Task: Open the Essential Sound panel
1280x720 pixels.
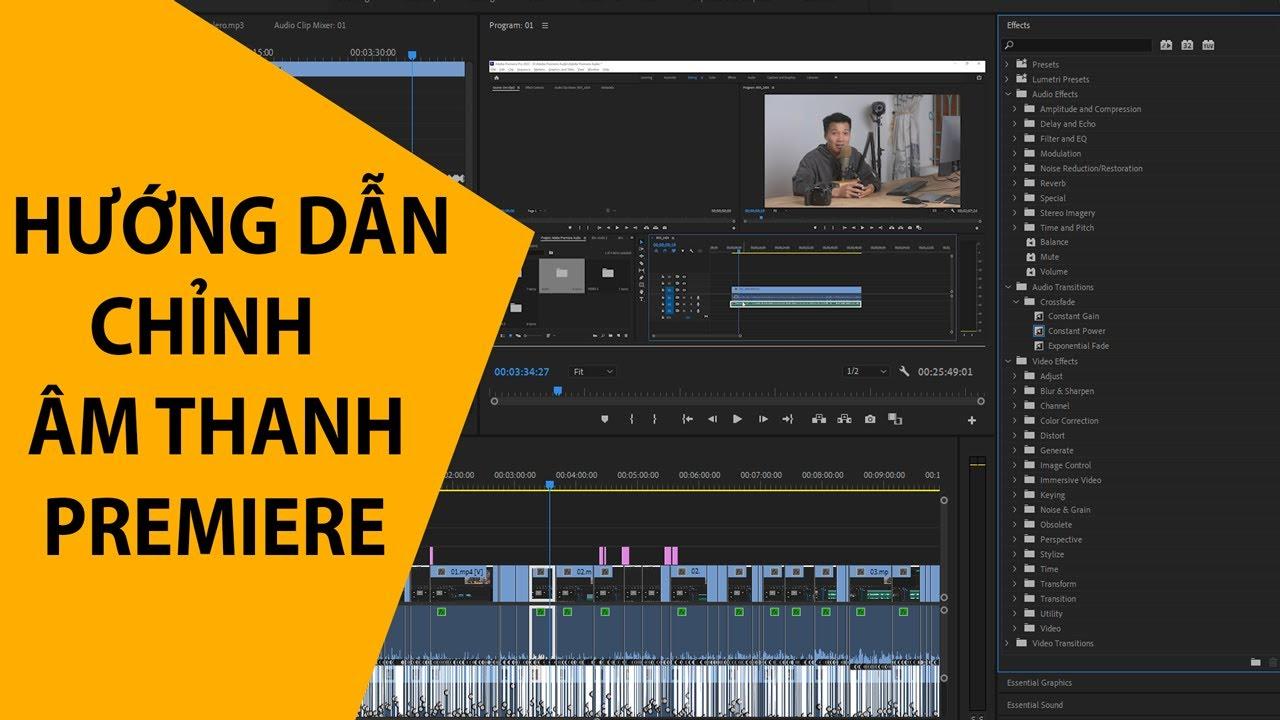Action: pos(1035,705)
